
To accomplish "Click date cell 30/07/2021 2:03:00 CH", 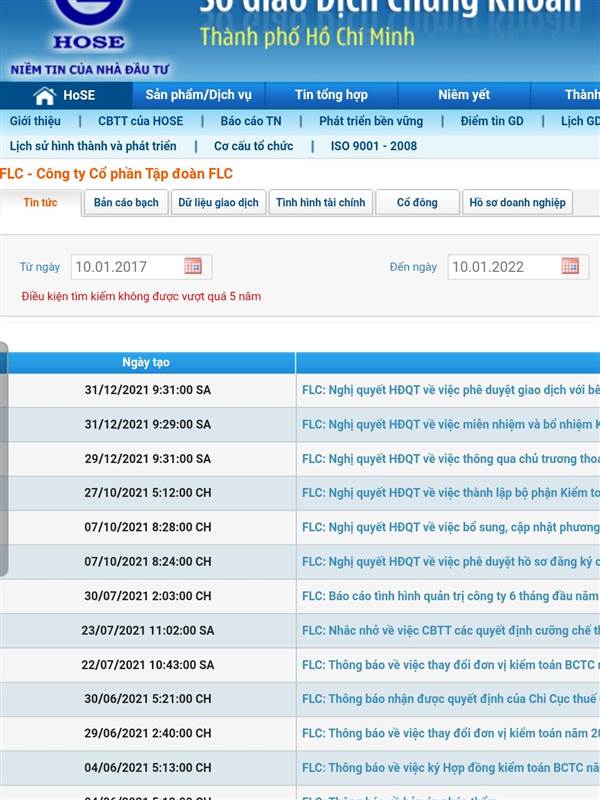I will [x=147, y=596].
